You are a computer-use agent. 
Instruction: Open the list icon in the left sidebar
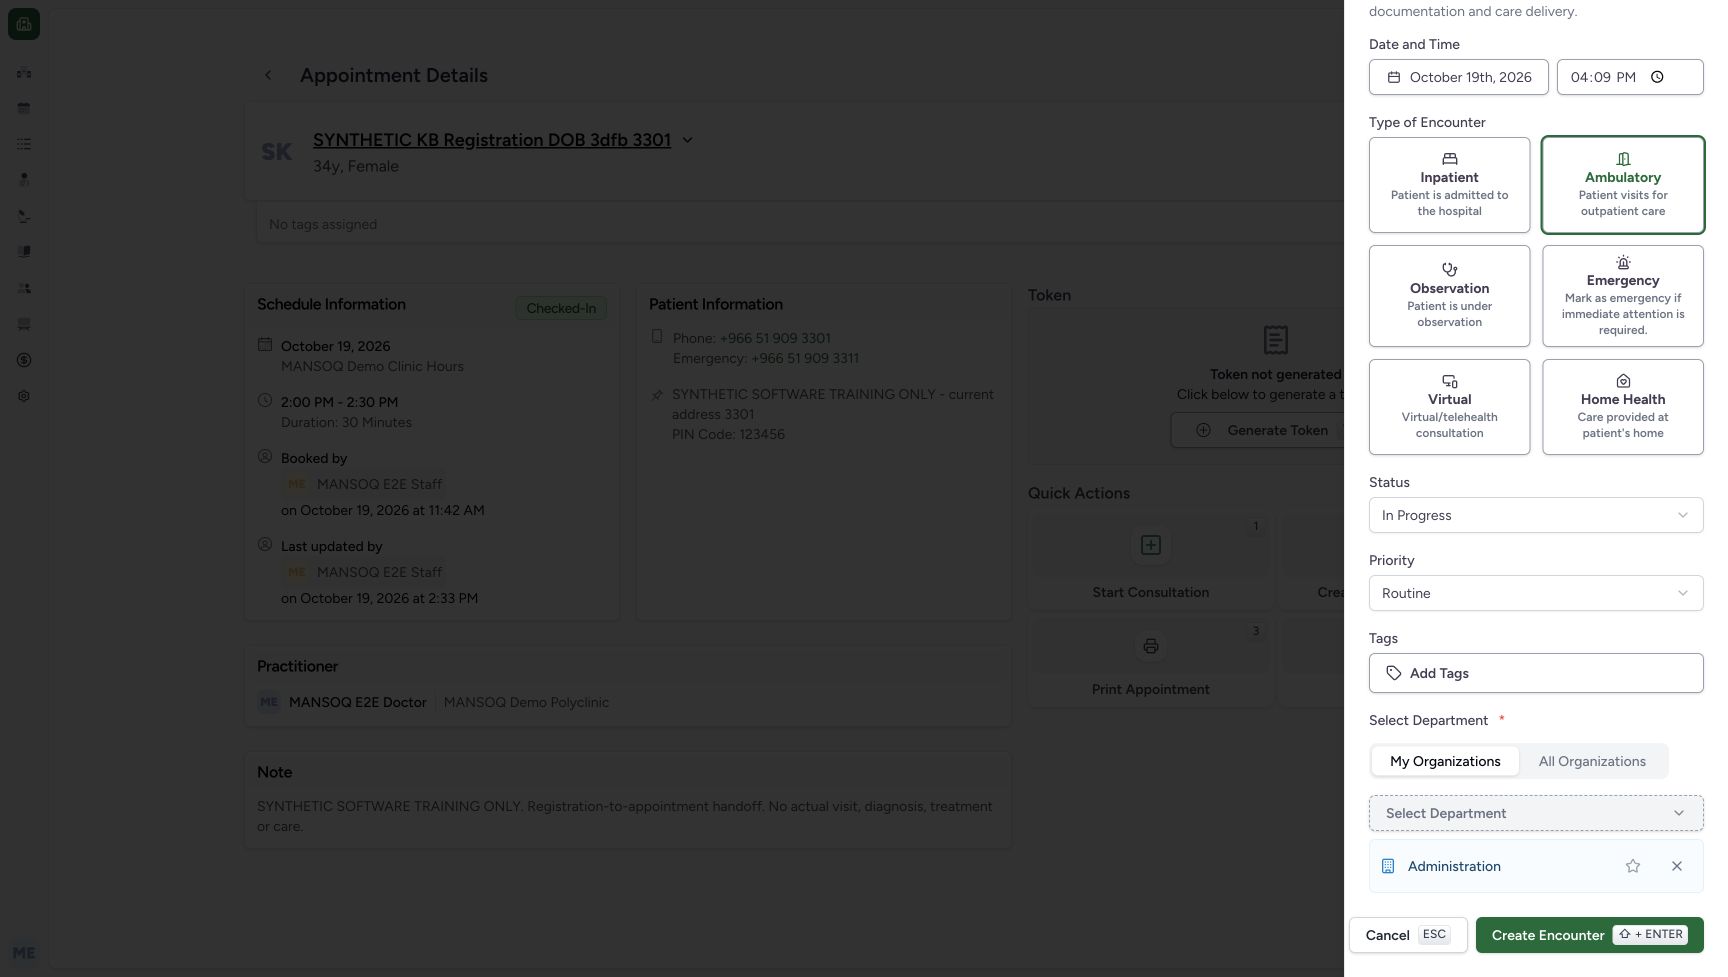click(24, 144)
